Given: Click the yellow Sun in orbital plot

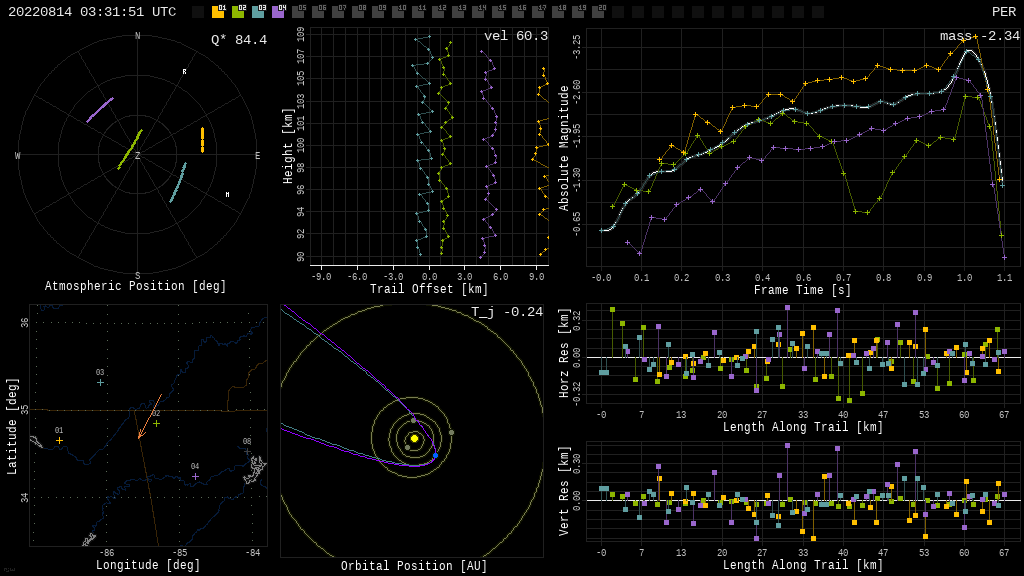Looking at the screenshot, I should [414, 438].
